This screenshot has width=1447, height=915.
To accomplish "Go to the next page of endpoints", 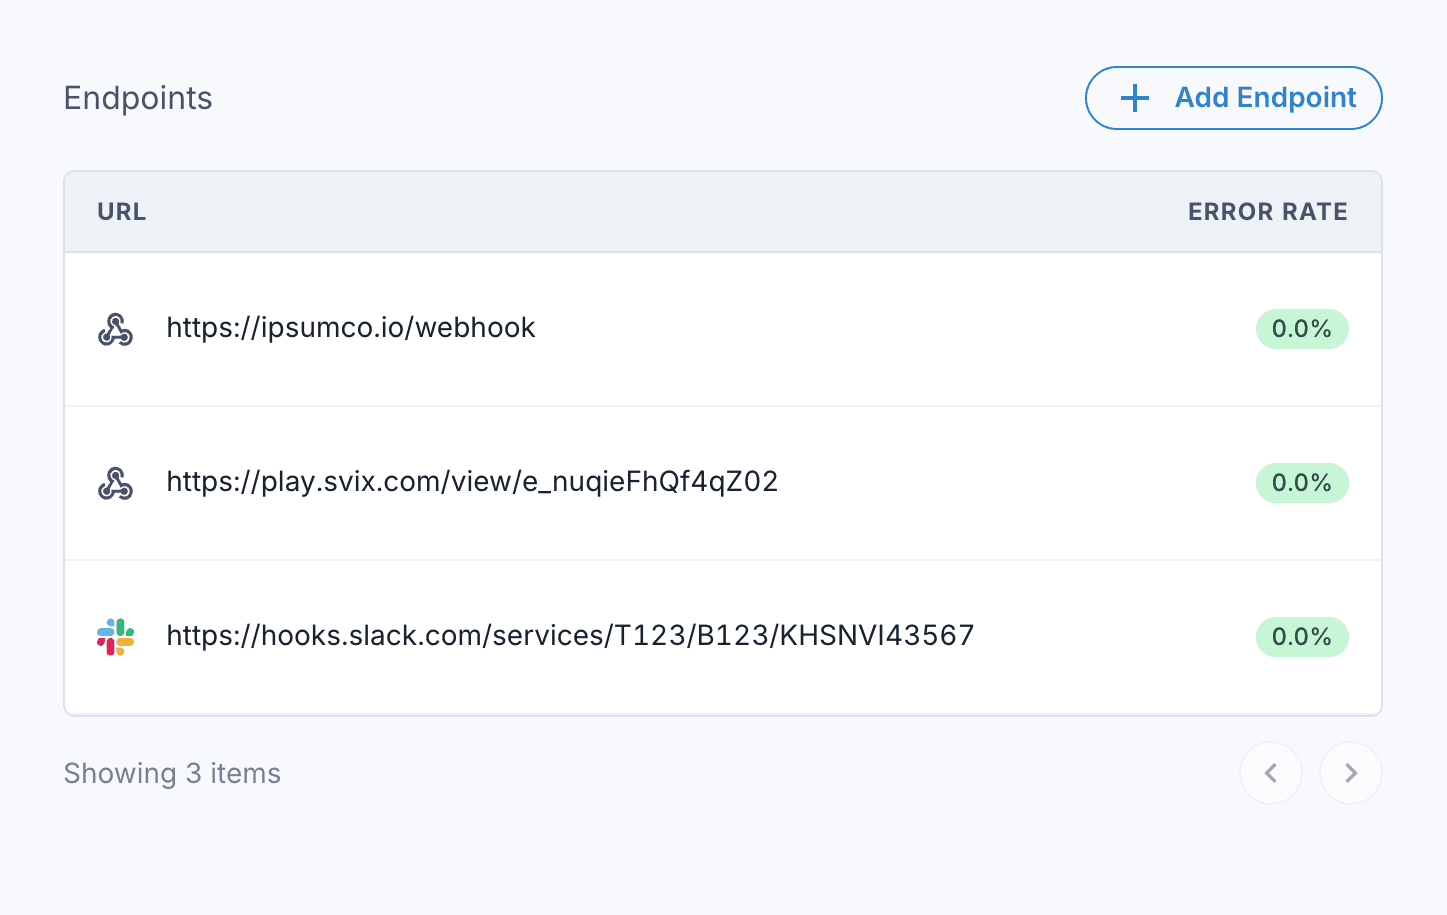I will click(1350, 773).
